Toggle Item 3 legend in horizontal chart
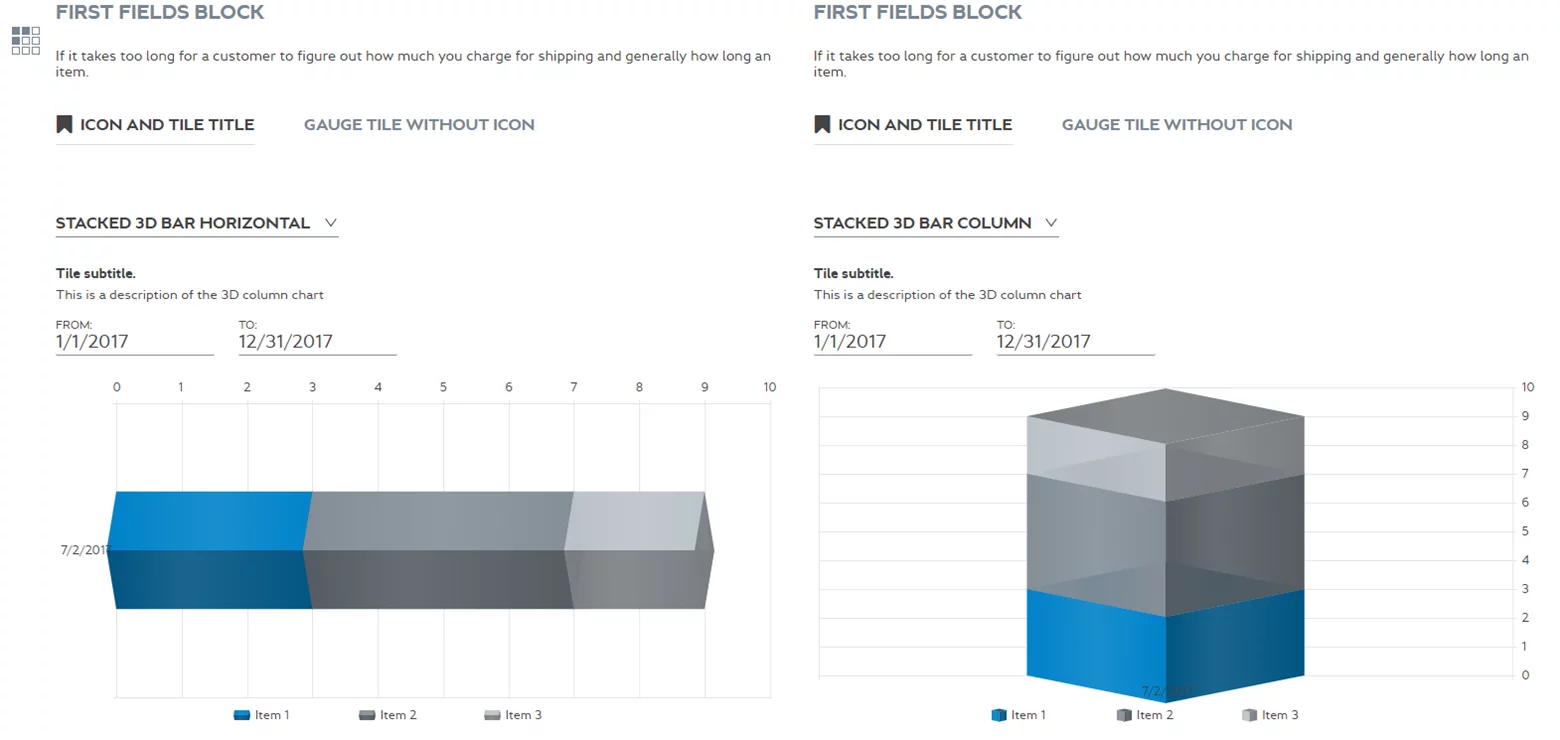 point(512,715)
